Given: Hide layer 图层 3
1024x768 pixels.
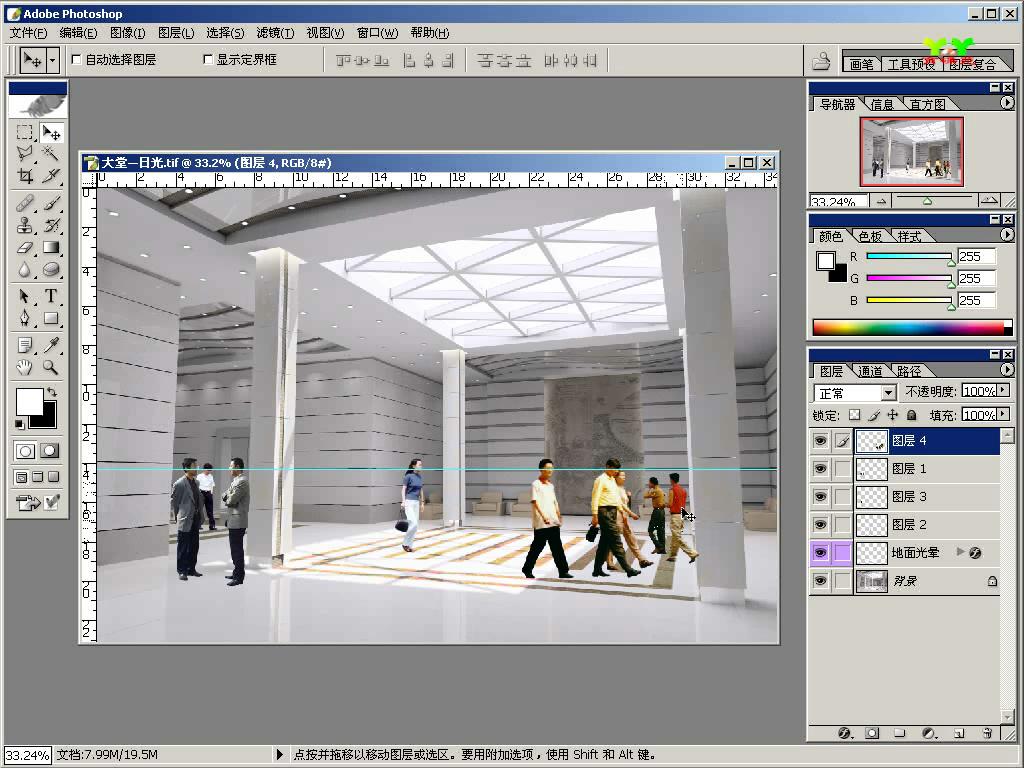Looking at the screenshot, I should 820,496.
